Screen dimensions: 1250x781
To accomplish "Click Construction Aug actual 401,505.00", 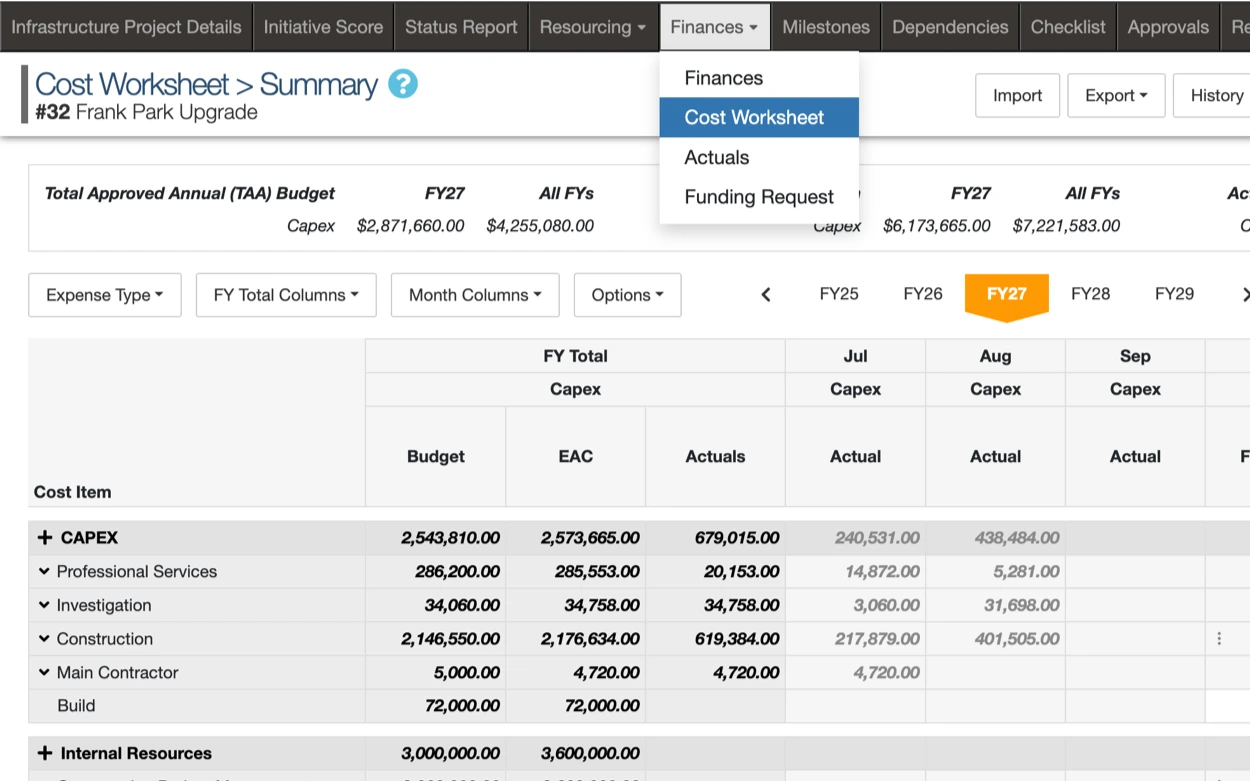I will tap(1017, 639).
